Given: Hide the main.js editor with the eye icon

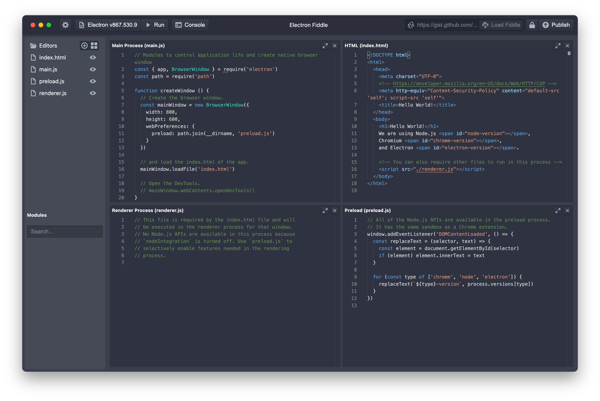Looking at the screenshot, I should click(x=93, y=70).
